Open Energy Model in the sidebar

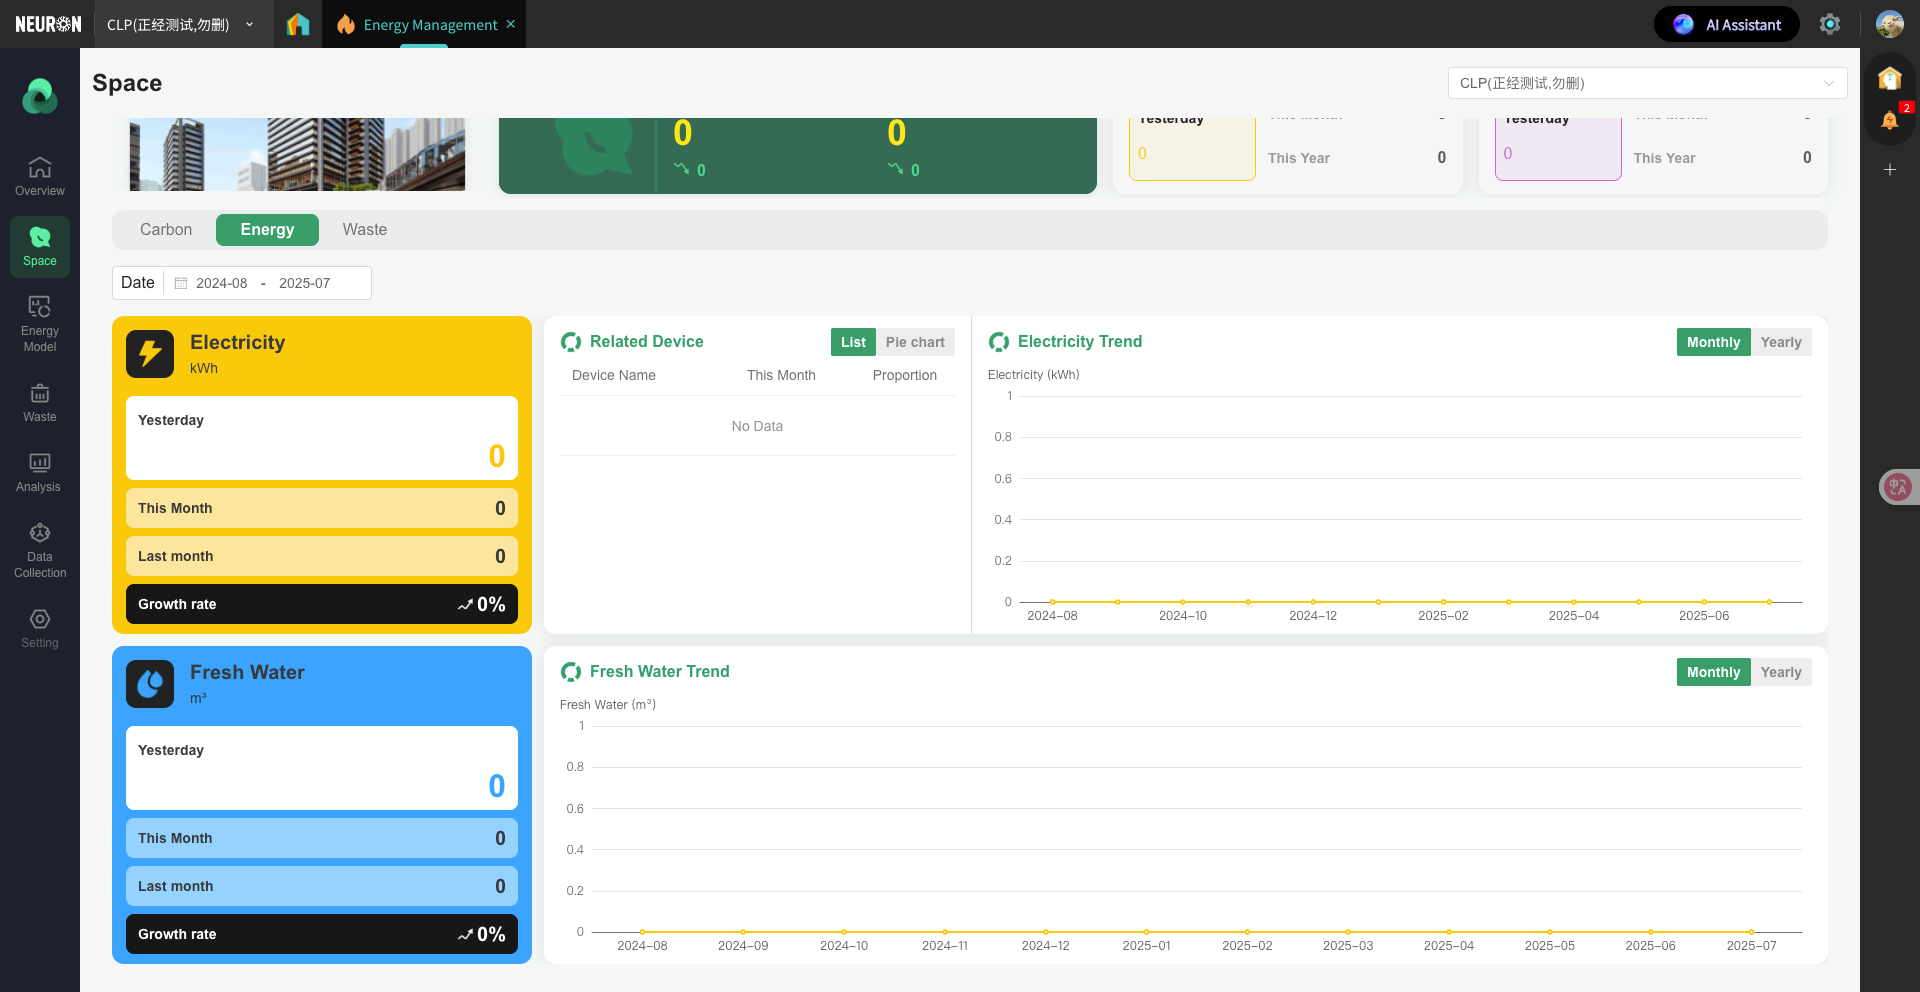pos(40,324)
